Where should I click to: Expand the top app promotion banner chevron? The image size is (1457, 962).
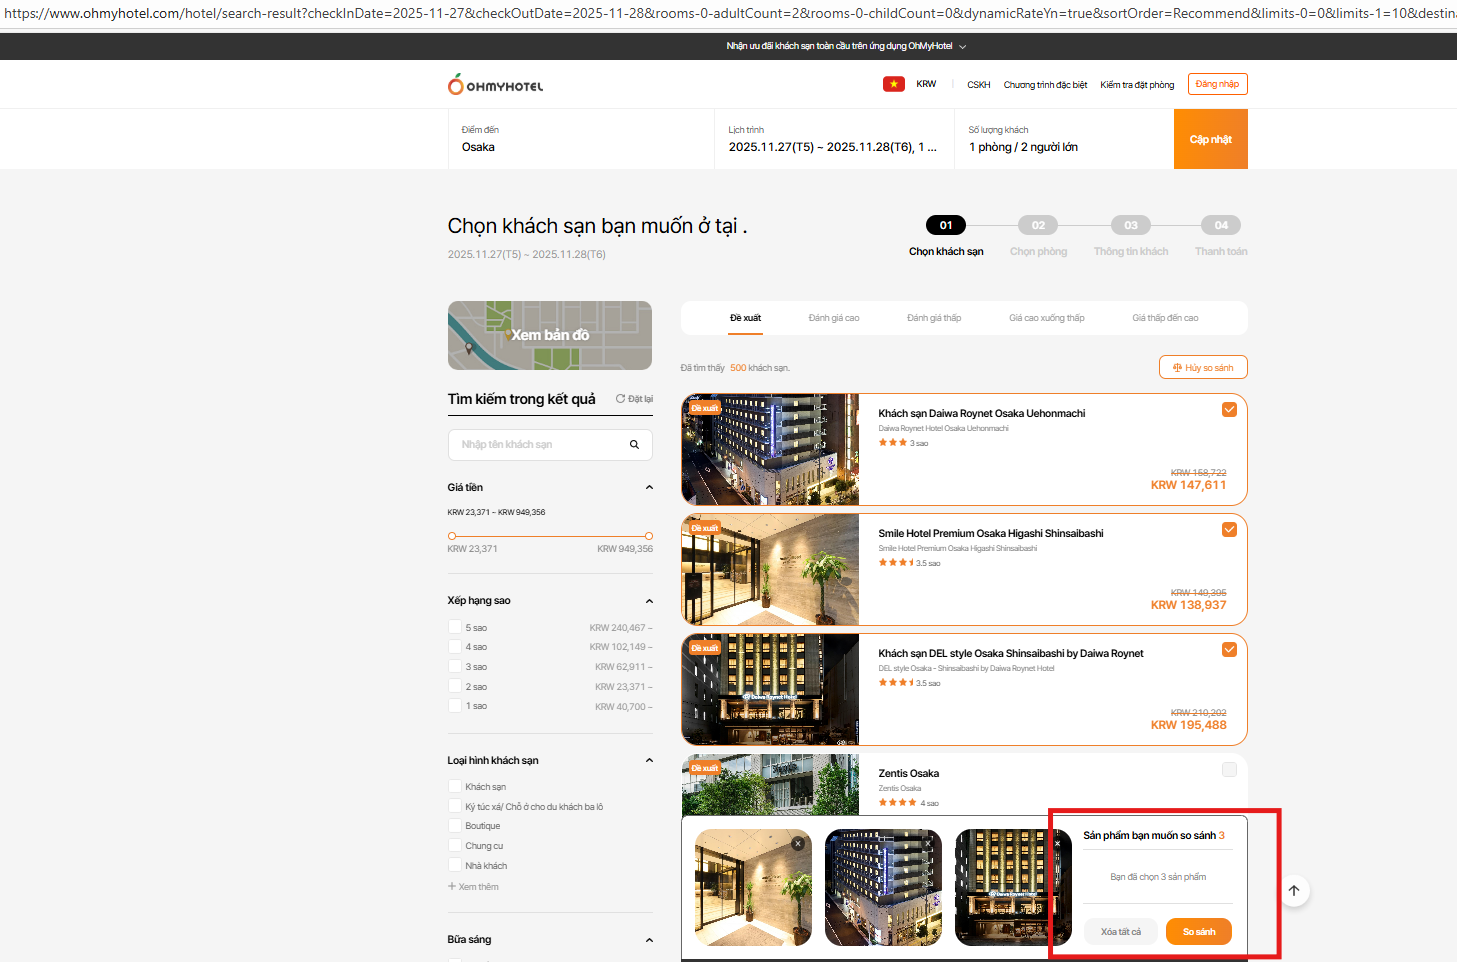(x=963, y=47)
